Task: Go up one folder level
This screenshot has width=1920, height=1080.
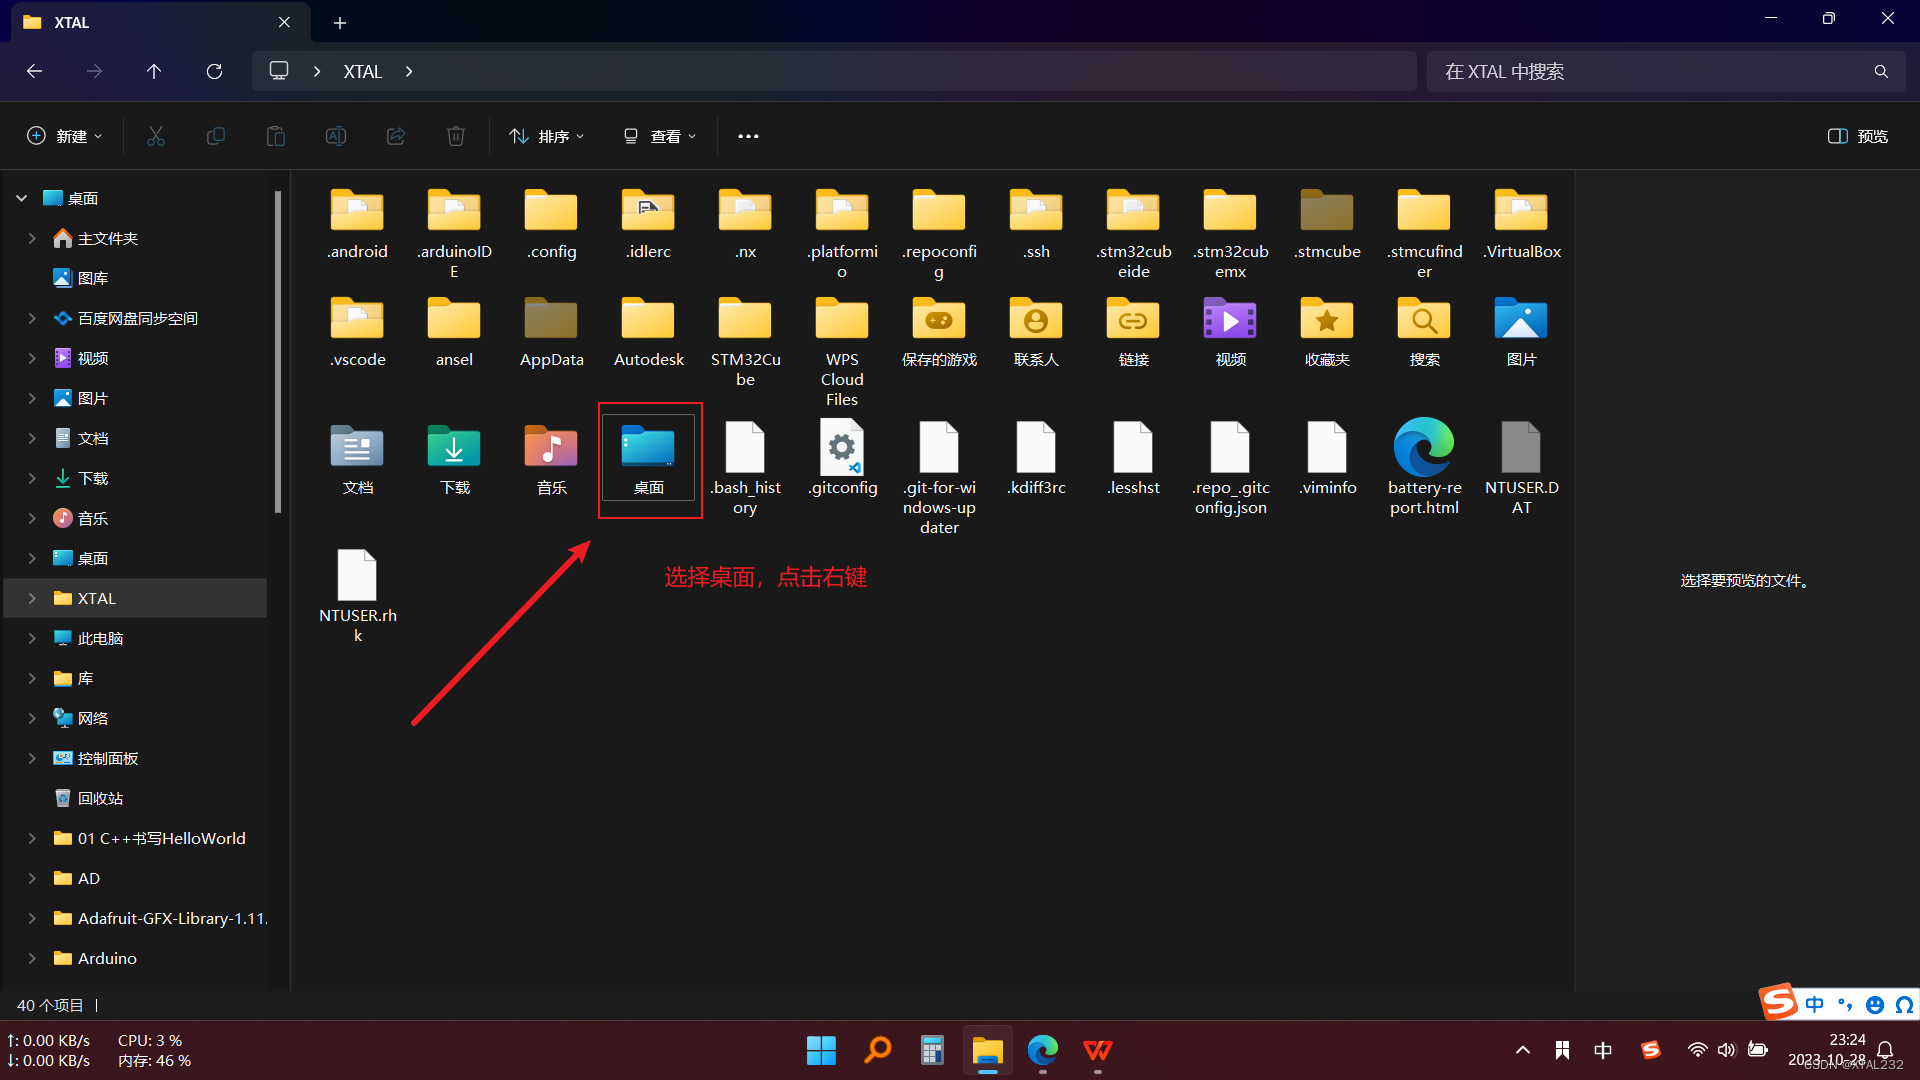Action: [154, 71]
